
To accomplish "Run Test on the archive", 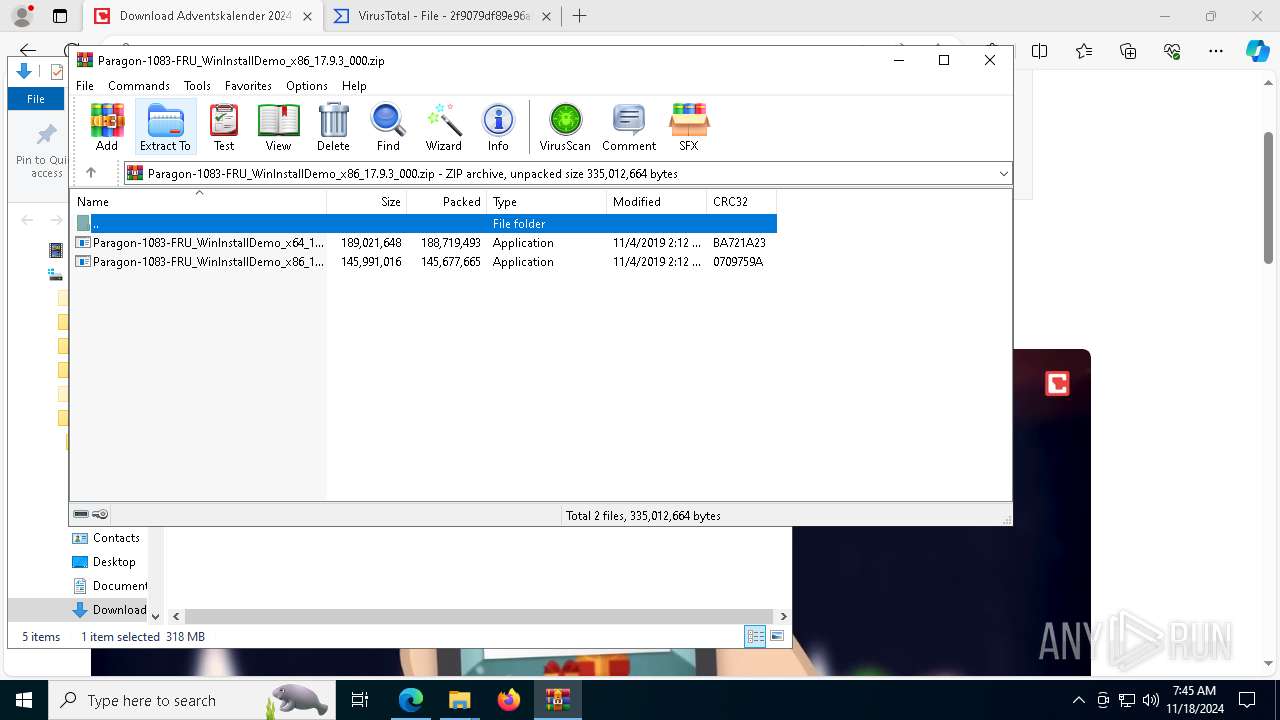I will pyautogui.click(x=224, y=127).
